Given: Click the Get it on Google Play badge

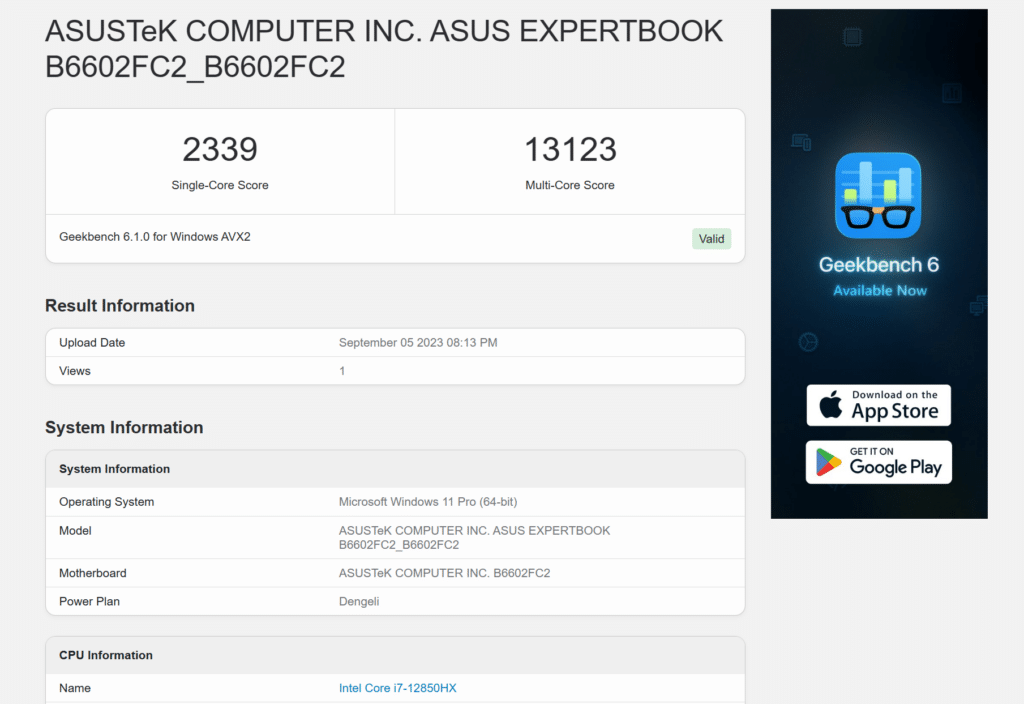Looking at the screenshot, I should 878,462.
